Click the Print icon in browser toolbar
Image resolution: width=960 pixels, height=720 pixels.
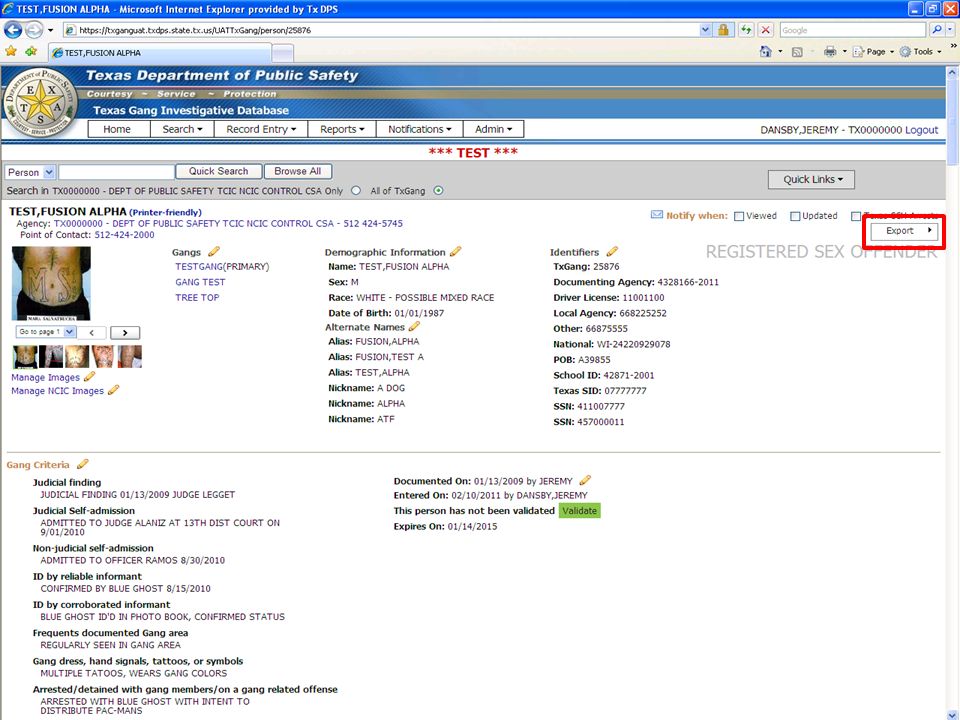click(x=830, y=51)
